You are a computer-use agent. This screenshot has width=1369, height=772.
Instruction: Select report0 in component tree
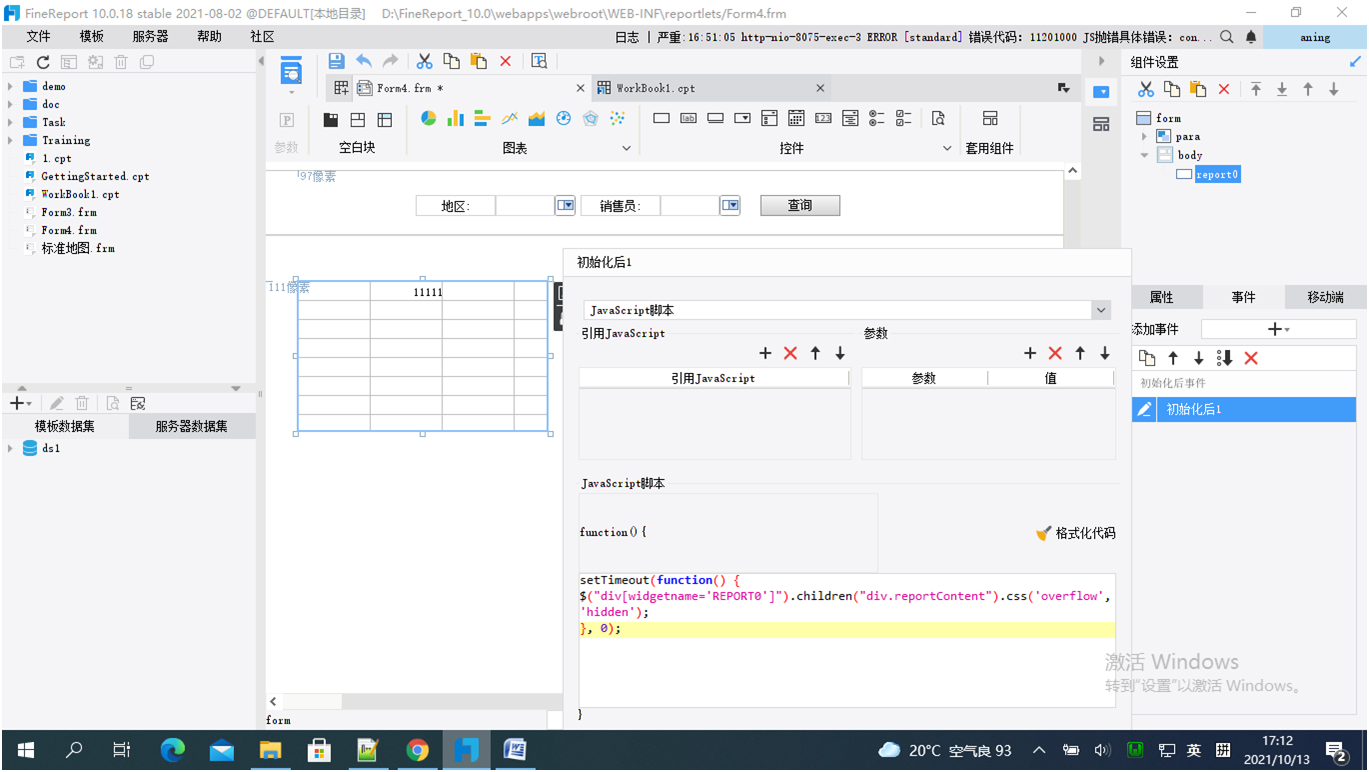[x=1217, y=174]
